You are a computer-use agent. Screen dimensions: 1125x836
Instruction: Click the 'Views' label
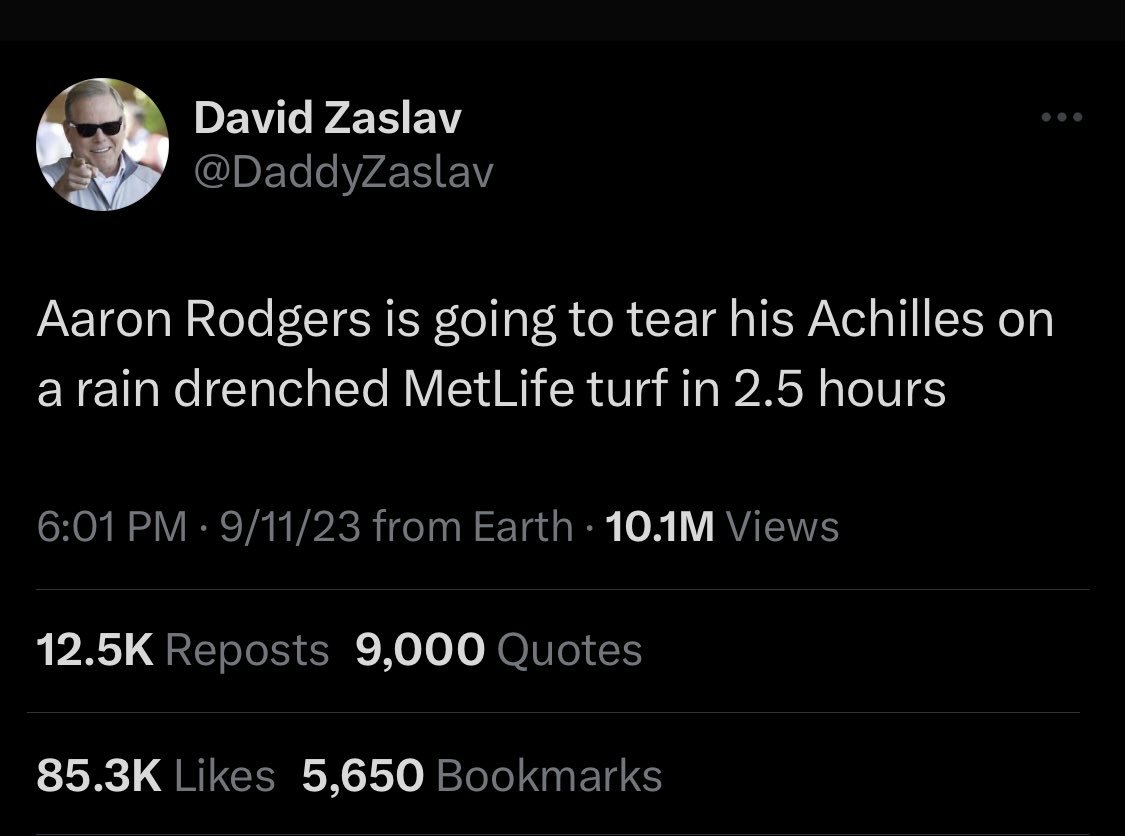(x=783, y=526)
